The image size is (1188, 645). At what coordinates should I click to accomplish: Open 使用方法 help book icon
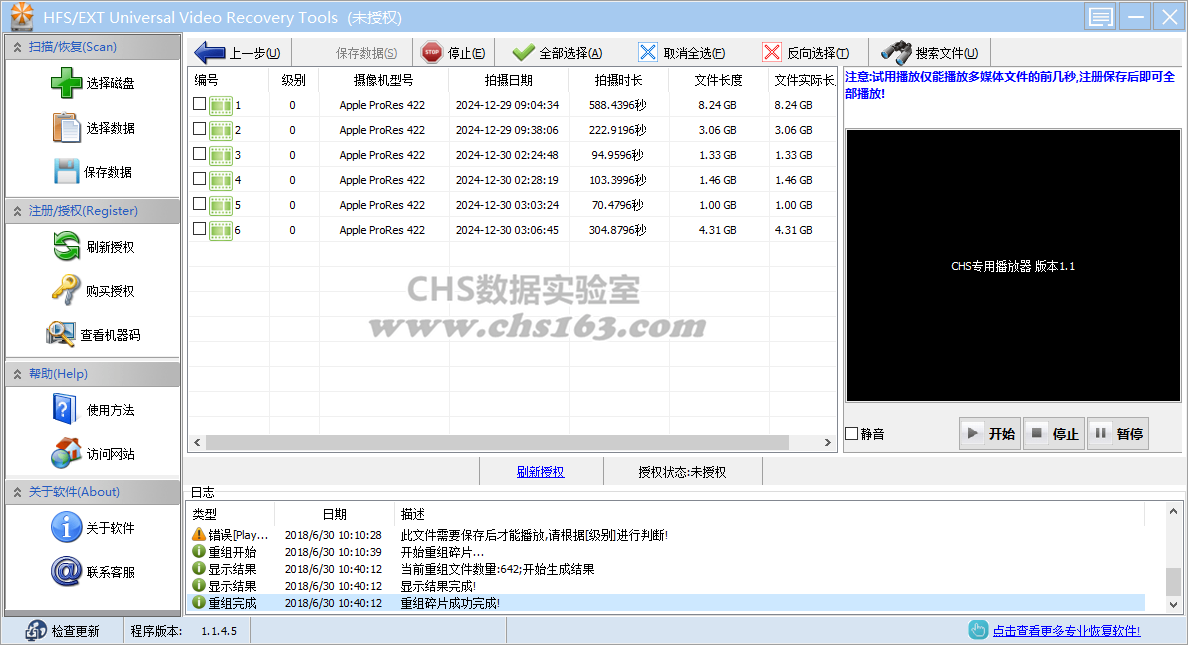64,409
